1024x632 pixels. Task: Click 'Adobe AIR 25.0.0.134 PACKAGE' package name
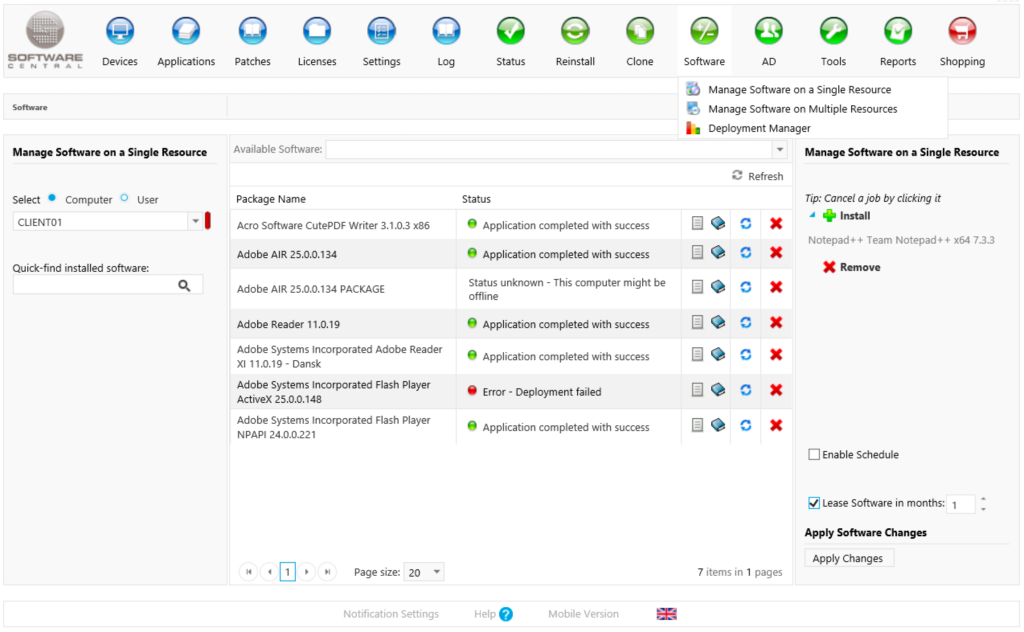[x=311, y=289]
